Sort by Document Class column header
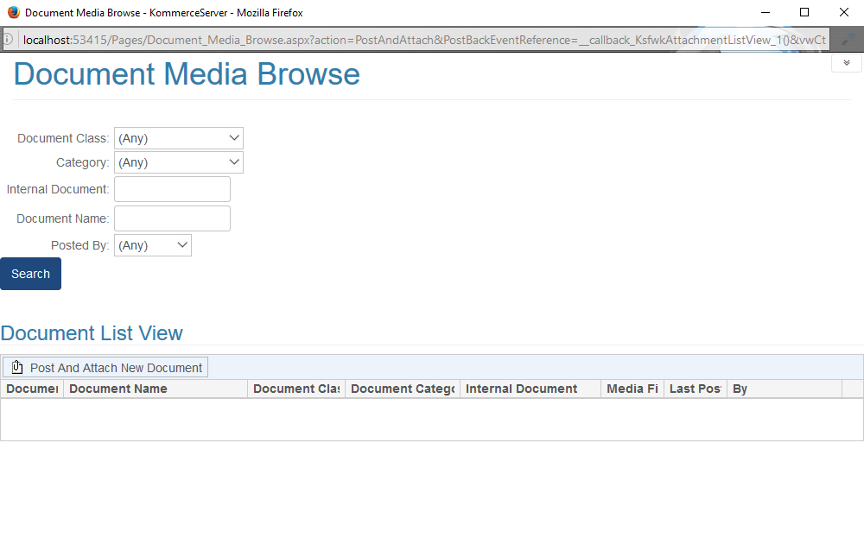864x544 pixels. [x=296, y=389]
